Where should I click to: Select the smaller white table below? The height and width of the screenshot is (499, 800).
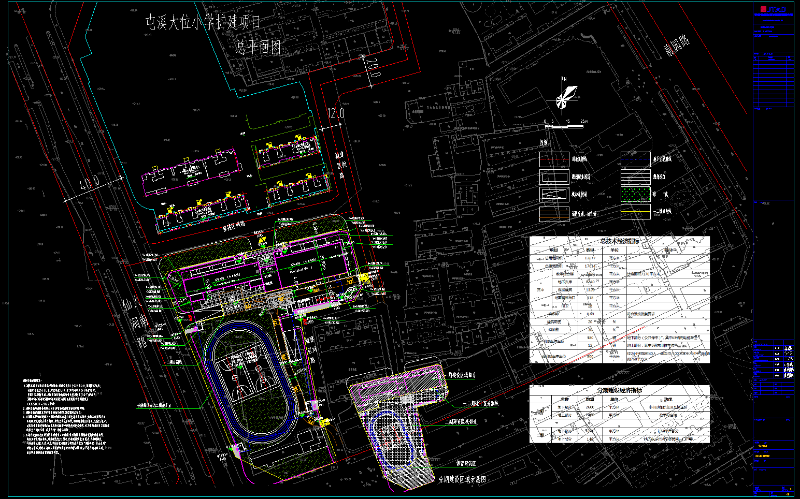pos(618,417)
